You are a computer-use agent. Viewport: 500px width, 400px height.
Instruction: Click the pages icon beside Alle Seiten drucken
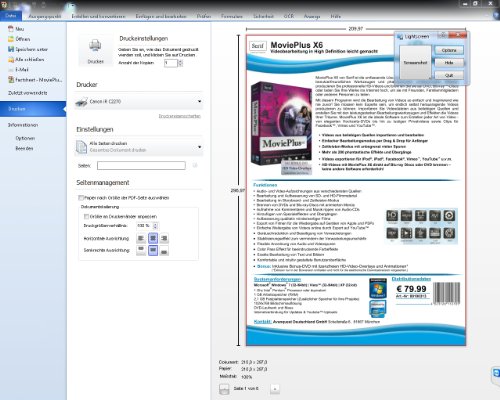point(81,147)
